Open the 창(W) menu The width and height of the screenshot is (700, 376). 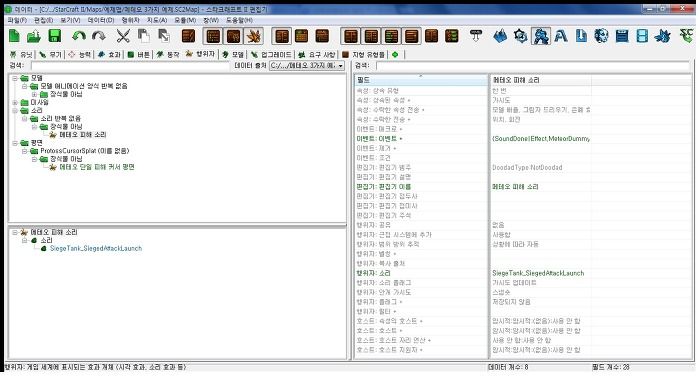(x=211, y=21)
